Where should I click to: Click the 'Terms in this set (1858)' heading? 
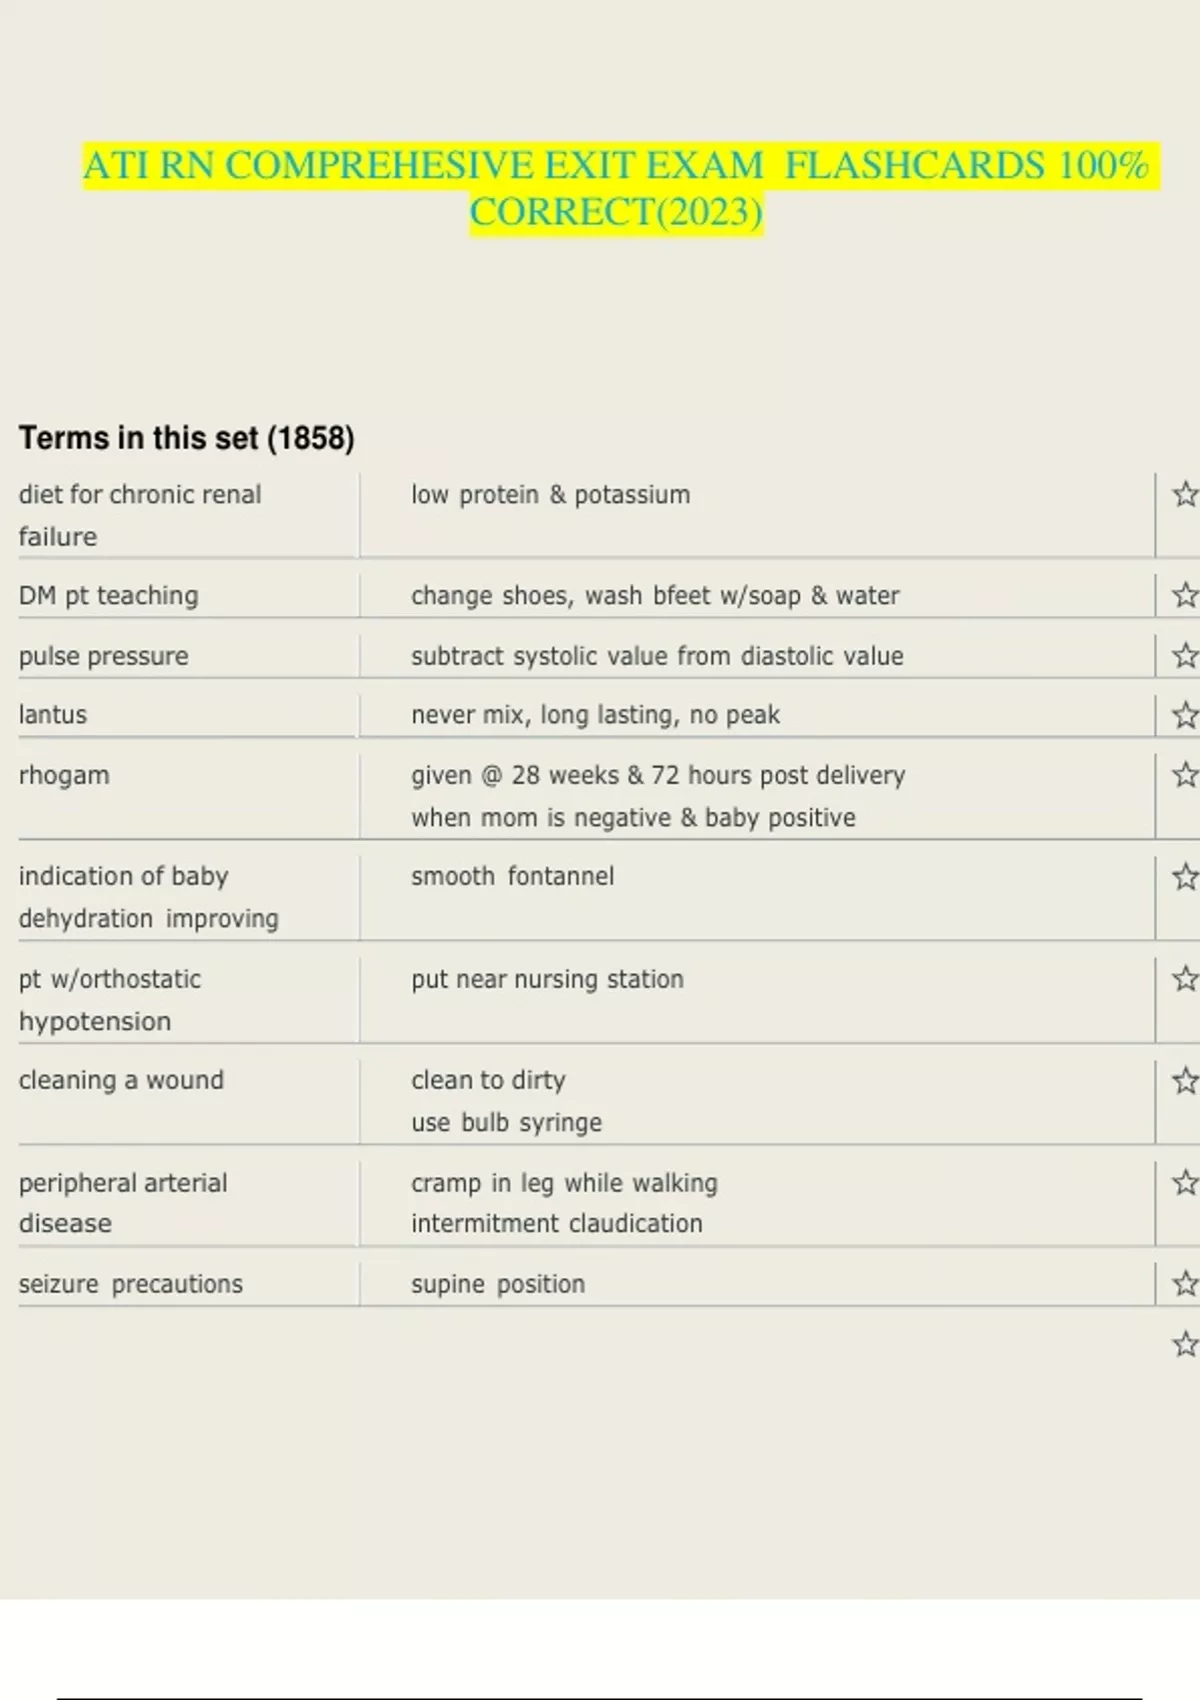point(187,438)
